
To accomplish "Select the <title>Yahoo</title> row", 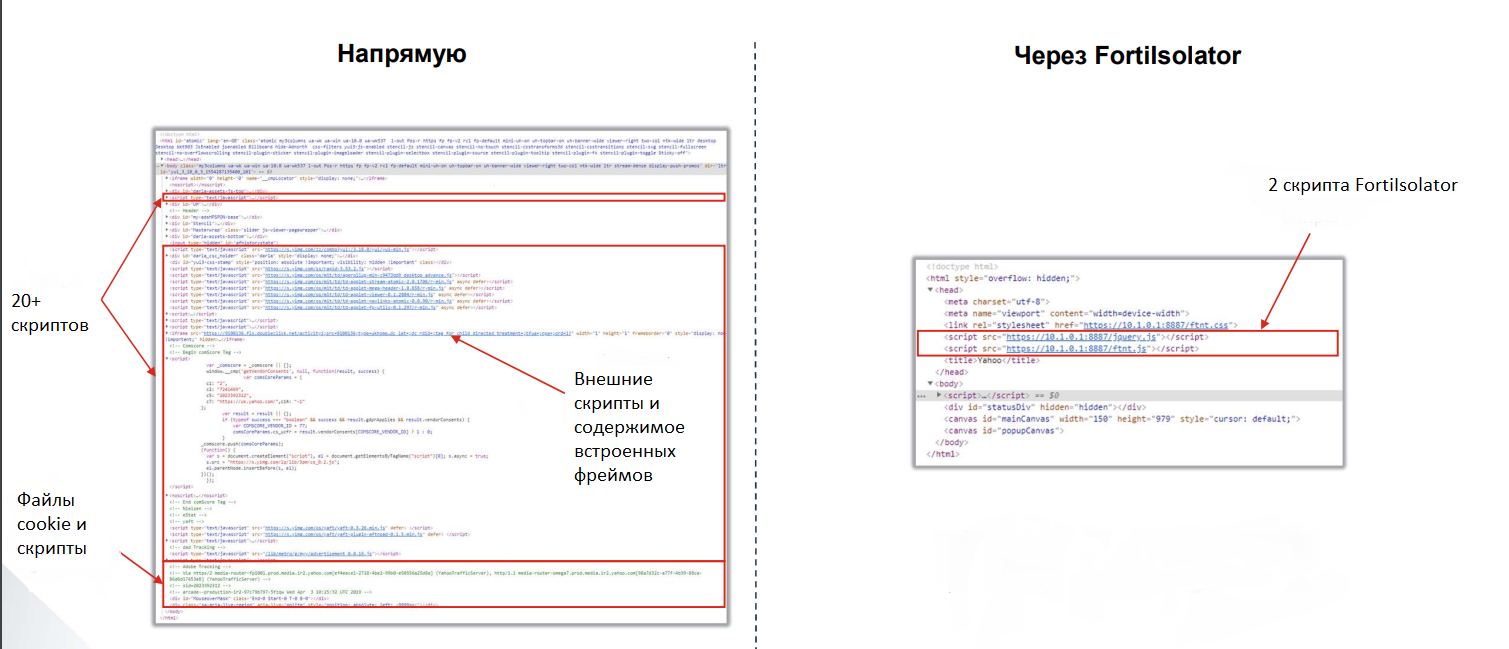I will pyautogui.click(x=993, y=360).
